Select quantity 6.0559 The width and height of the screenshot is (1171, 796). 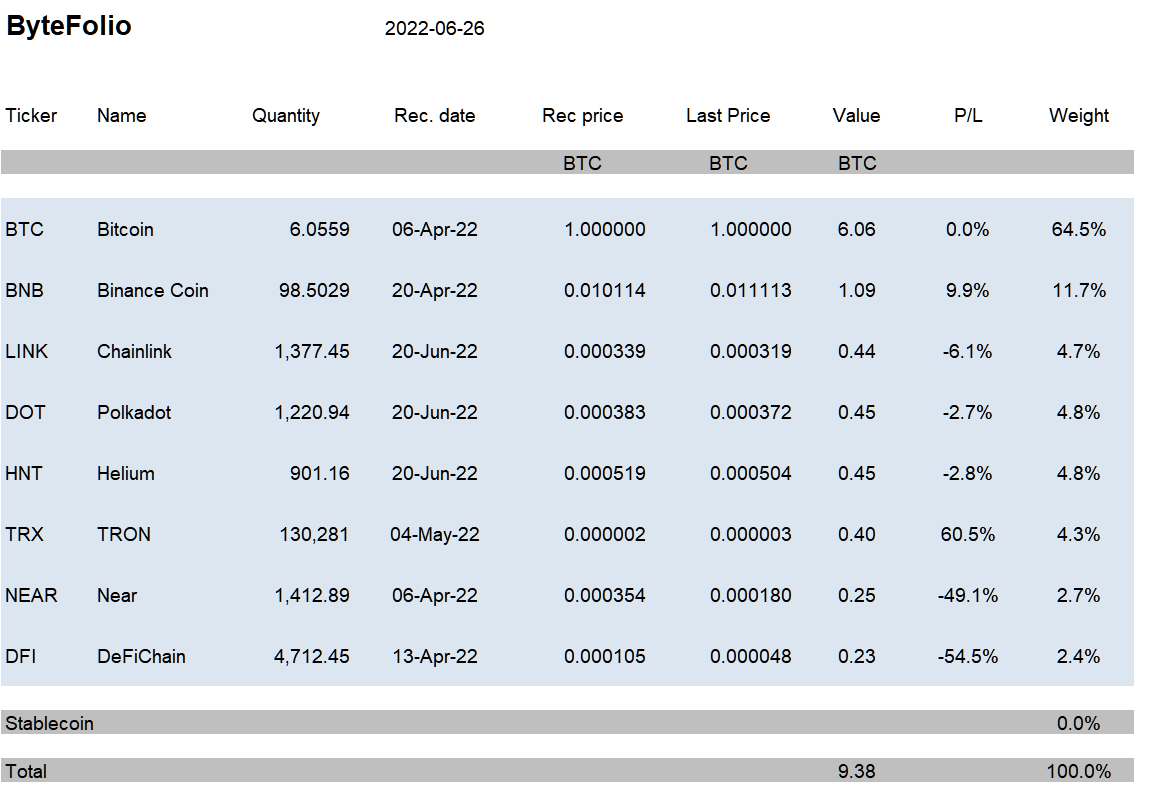click(x=320, y=229)
